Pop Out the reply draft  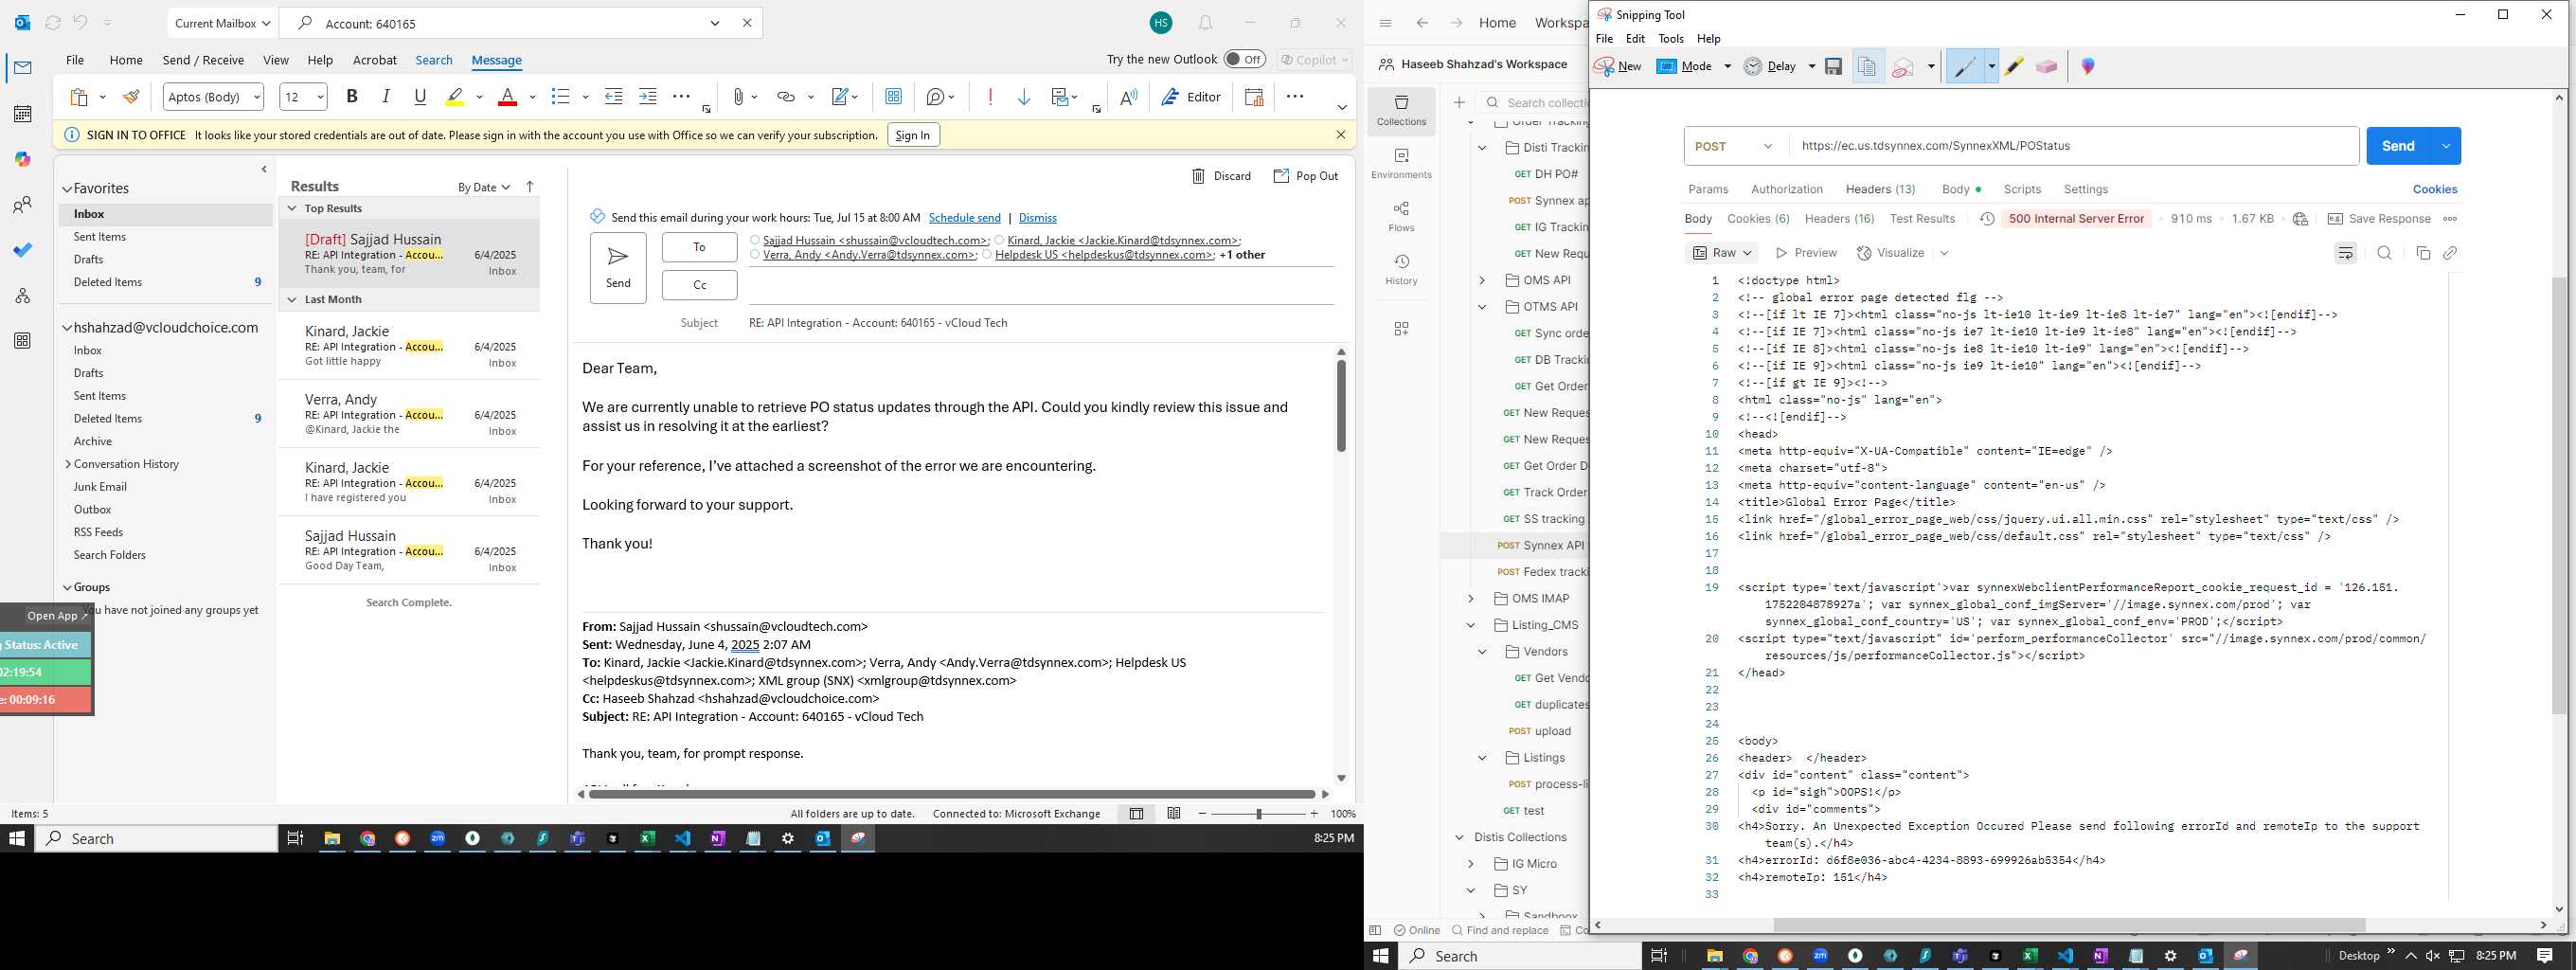(1305, 176)
